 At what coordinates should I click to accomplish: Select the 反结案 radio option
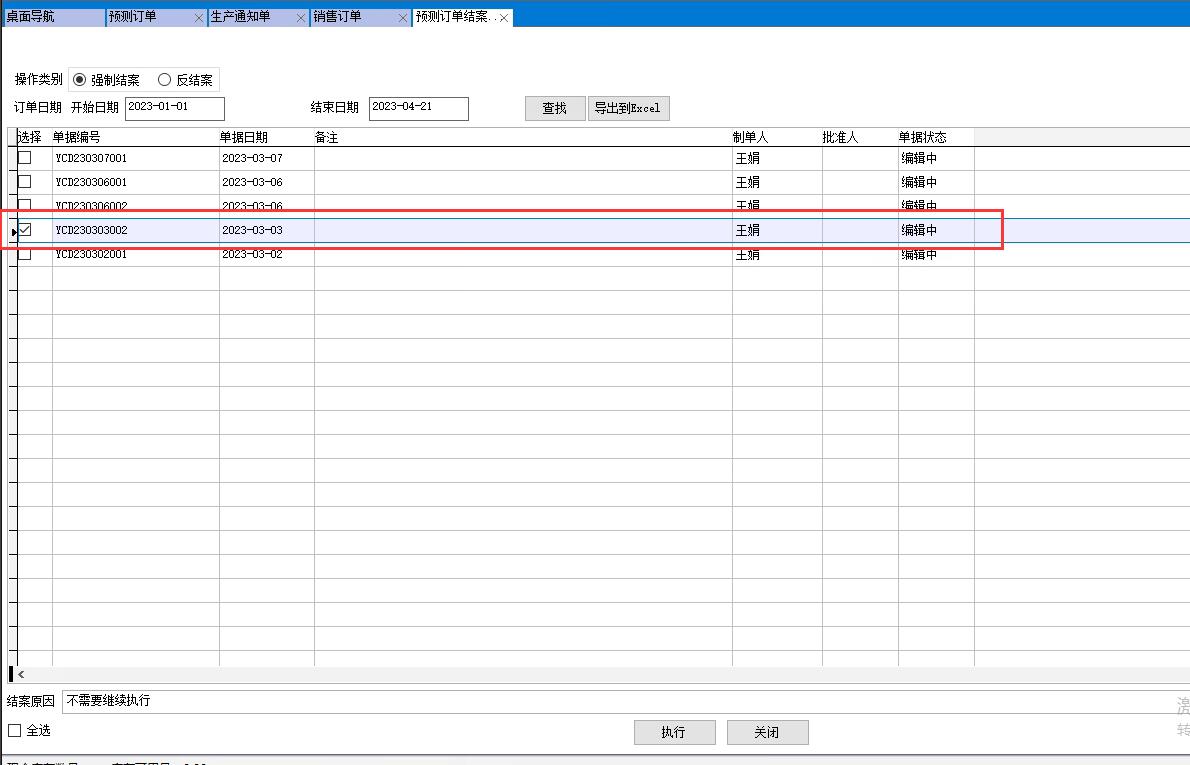165,80
